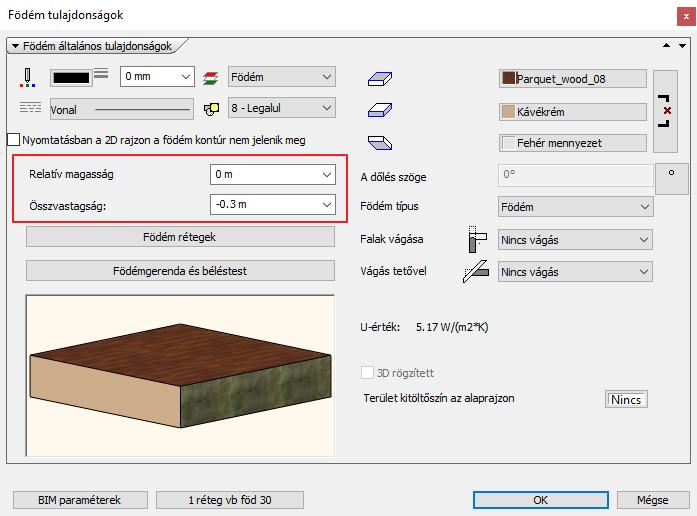Open the Parquet_wood_08 material selector
The image size is (697, 516).
tap(573, 79)
